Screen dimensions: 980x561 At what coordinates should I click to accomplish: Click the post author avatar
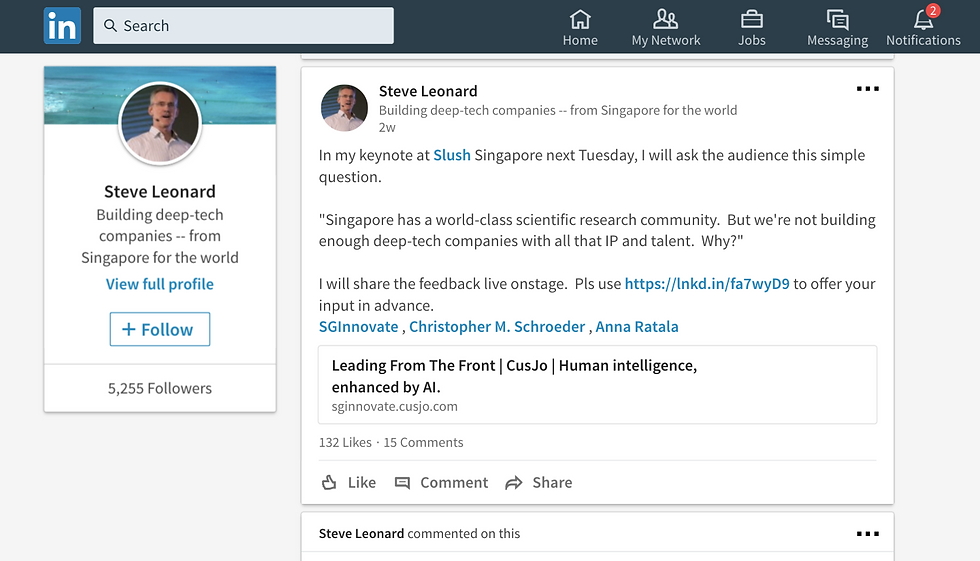[344, 107]
